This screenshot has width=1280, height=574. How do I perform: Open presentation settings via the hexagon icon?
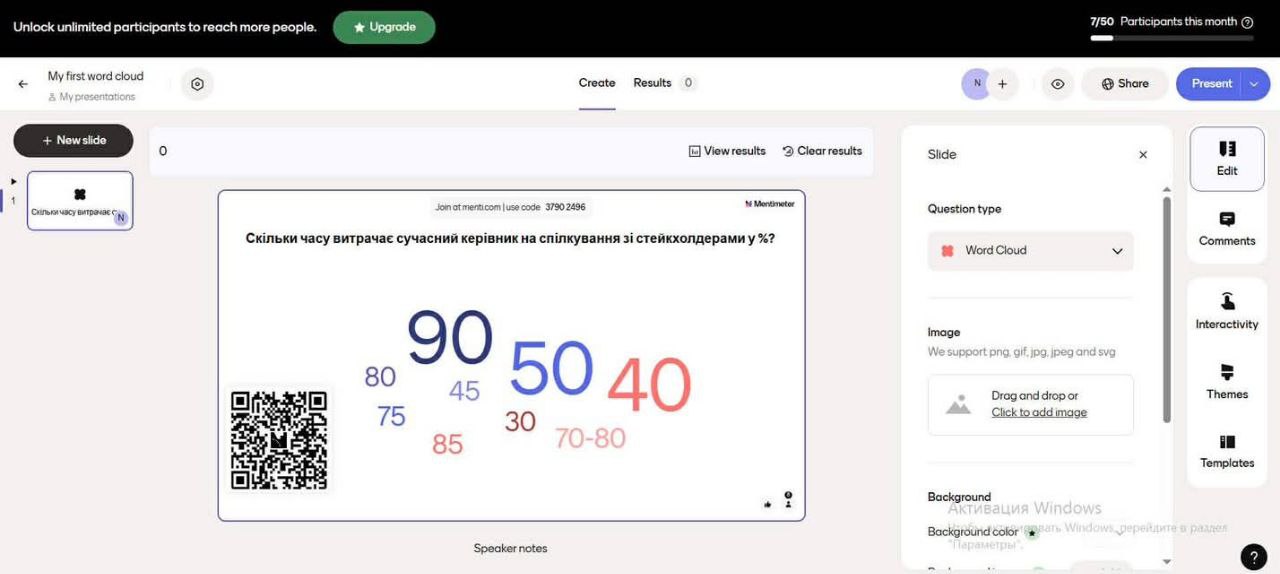pyautogui.click(x=197, y=85)
